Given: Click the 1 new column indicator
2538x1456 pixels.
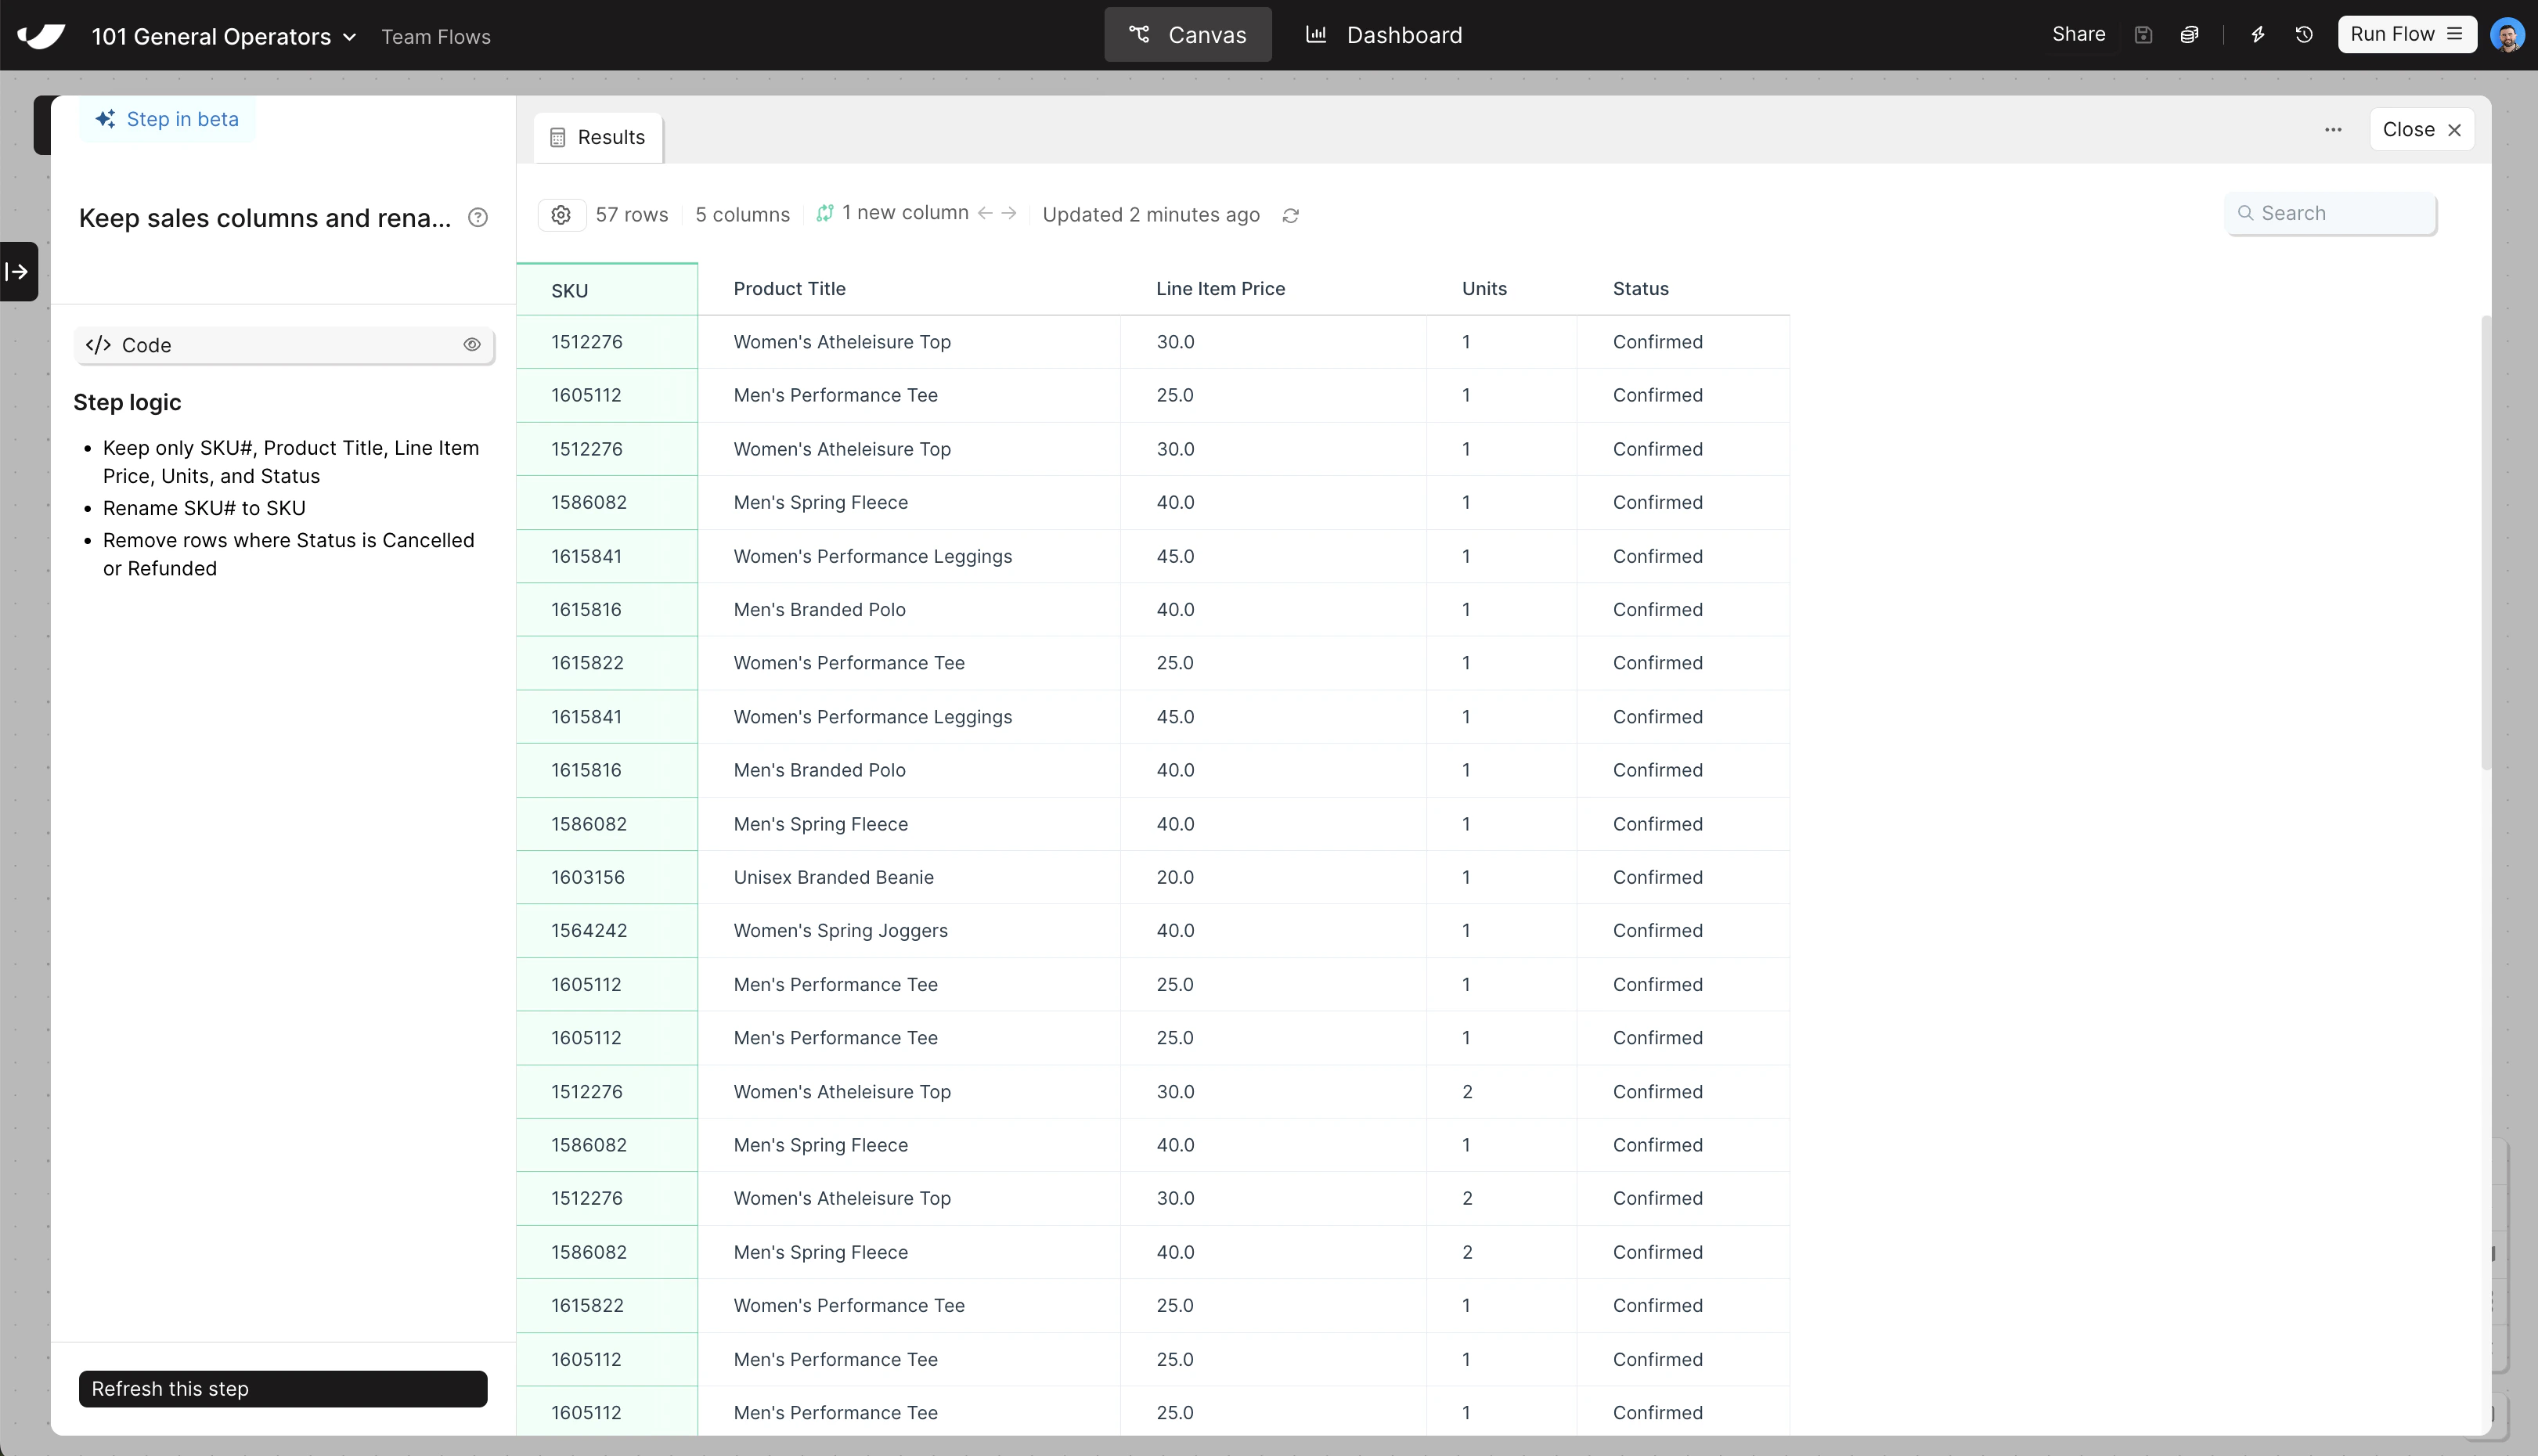Looking at the screenshot, I should [x=892, y=213].
